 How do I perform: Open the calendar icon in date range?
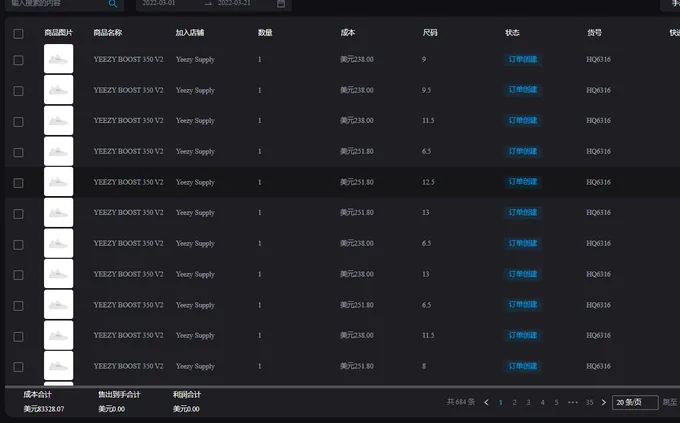(x=281, y=3)
